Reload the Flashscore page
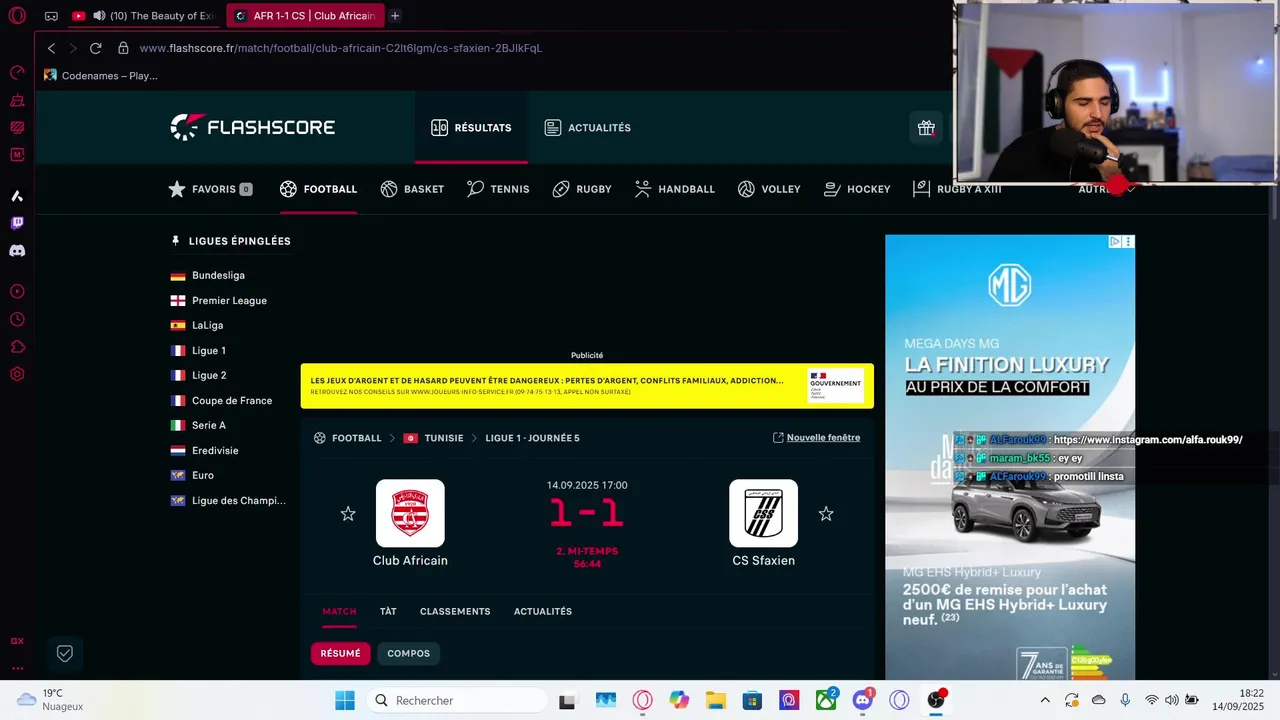1280x720 pixels. [x=96, y=48]
